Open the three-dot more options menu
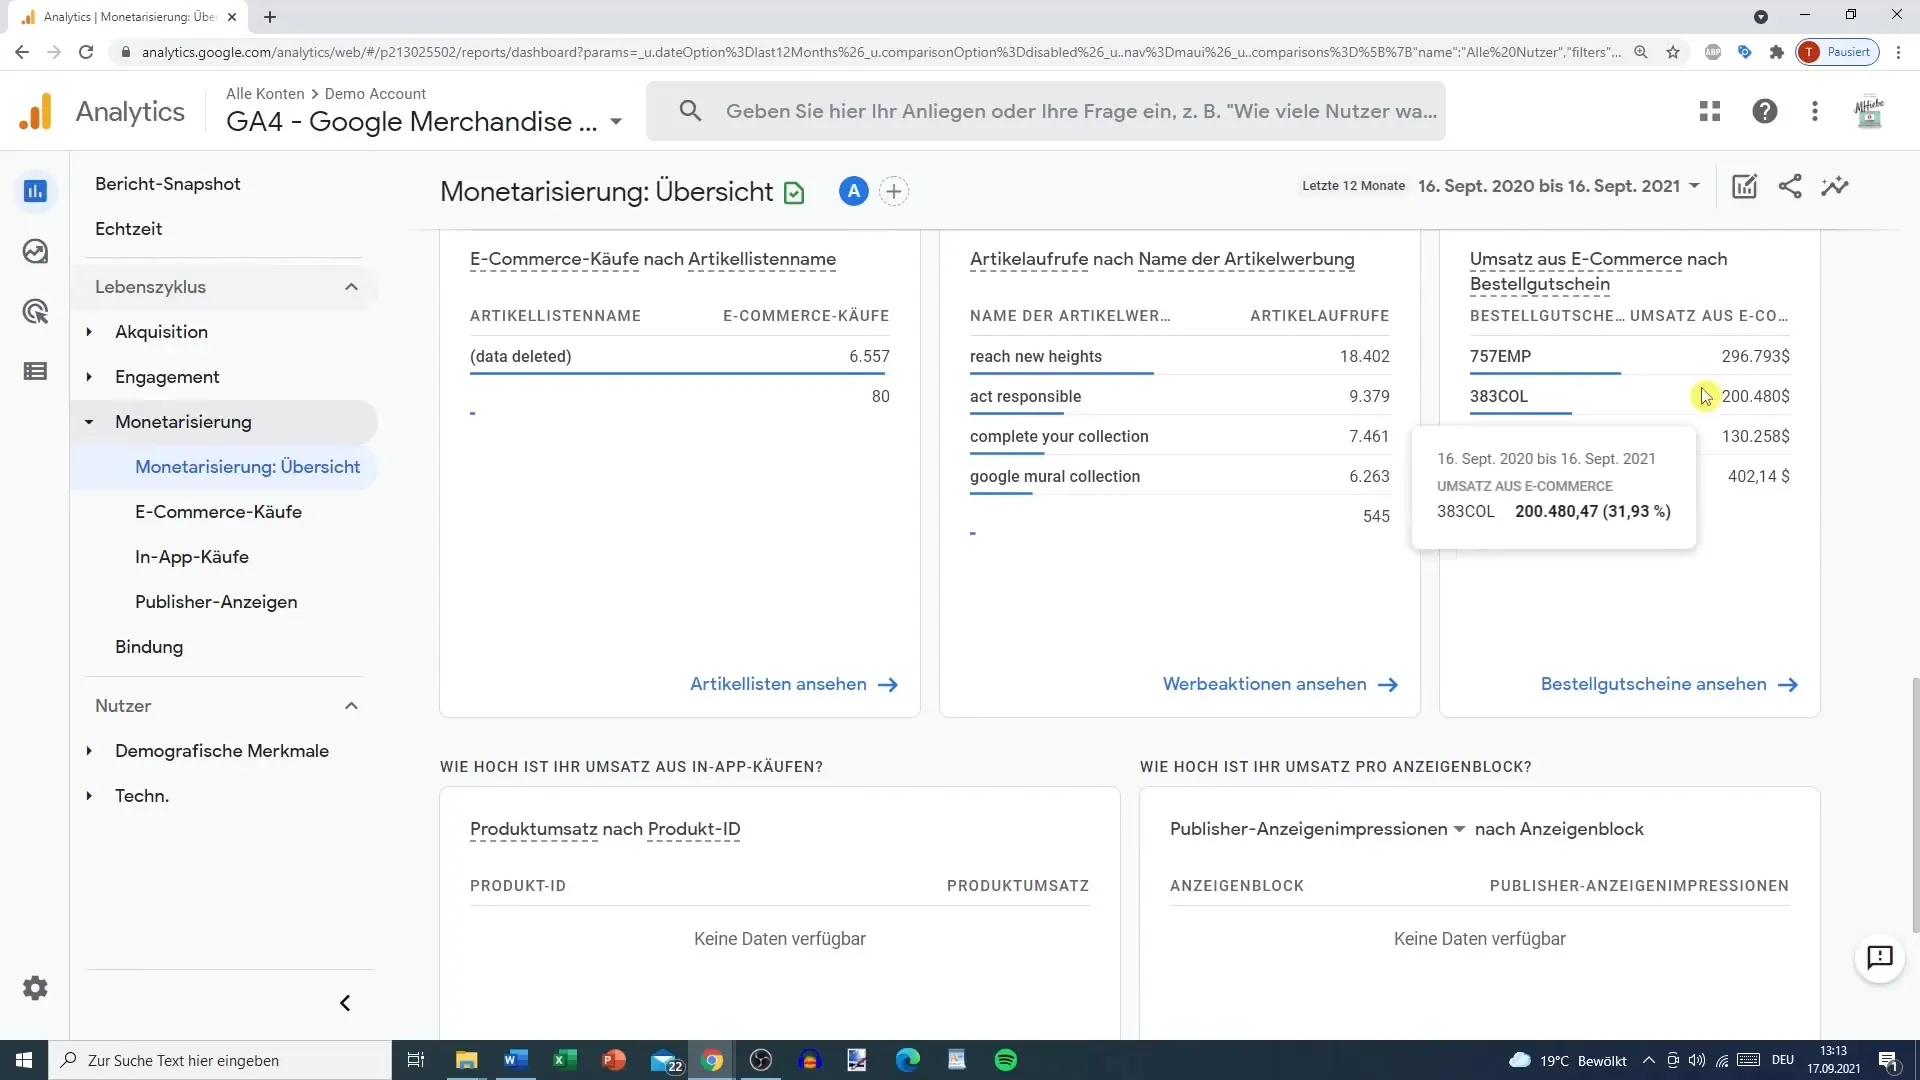 1815,111
